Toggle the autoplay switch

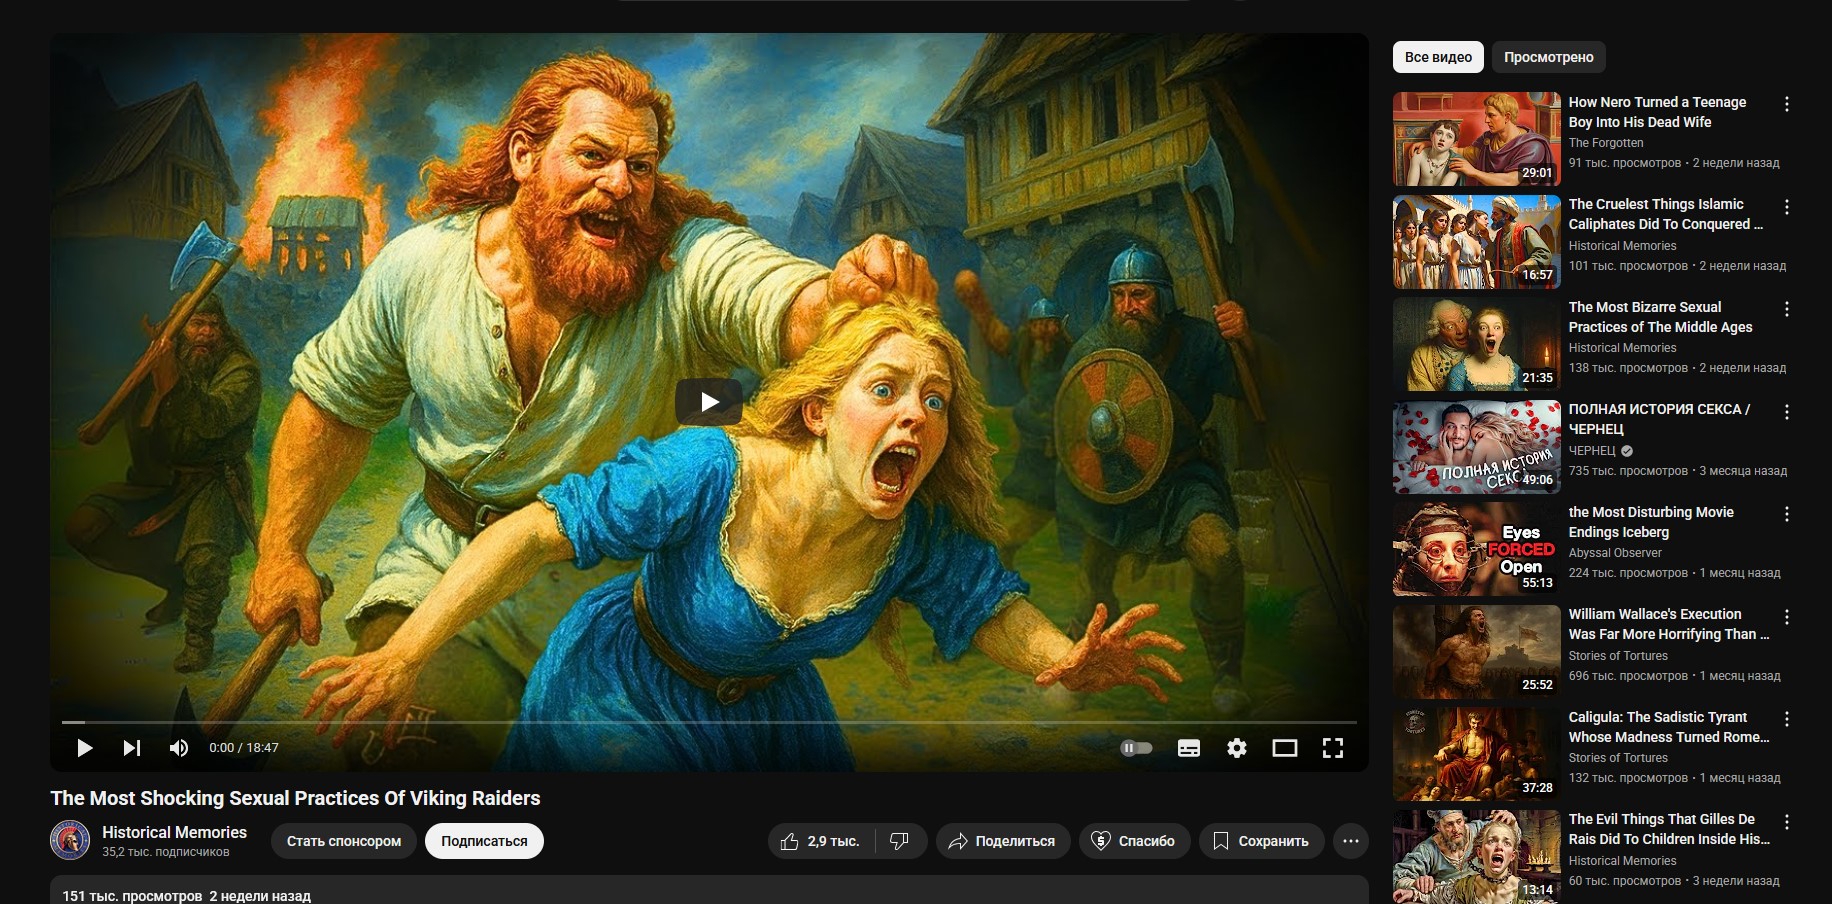(1136, 748)
